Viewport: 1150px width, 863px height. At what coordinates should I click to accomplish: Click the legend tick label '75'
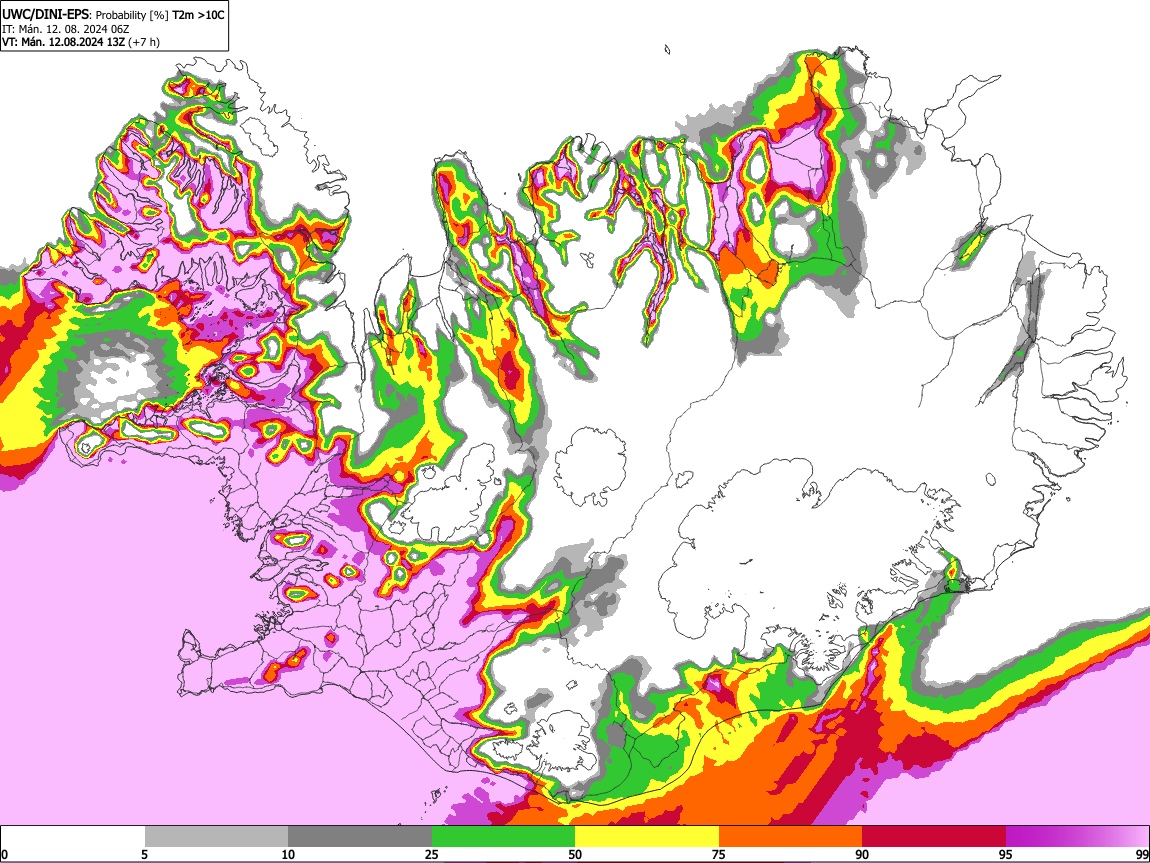tap(719, 854)
